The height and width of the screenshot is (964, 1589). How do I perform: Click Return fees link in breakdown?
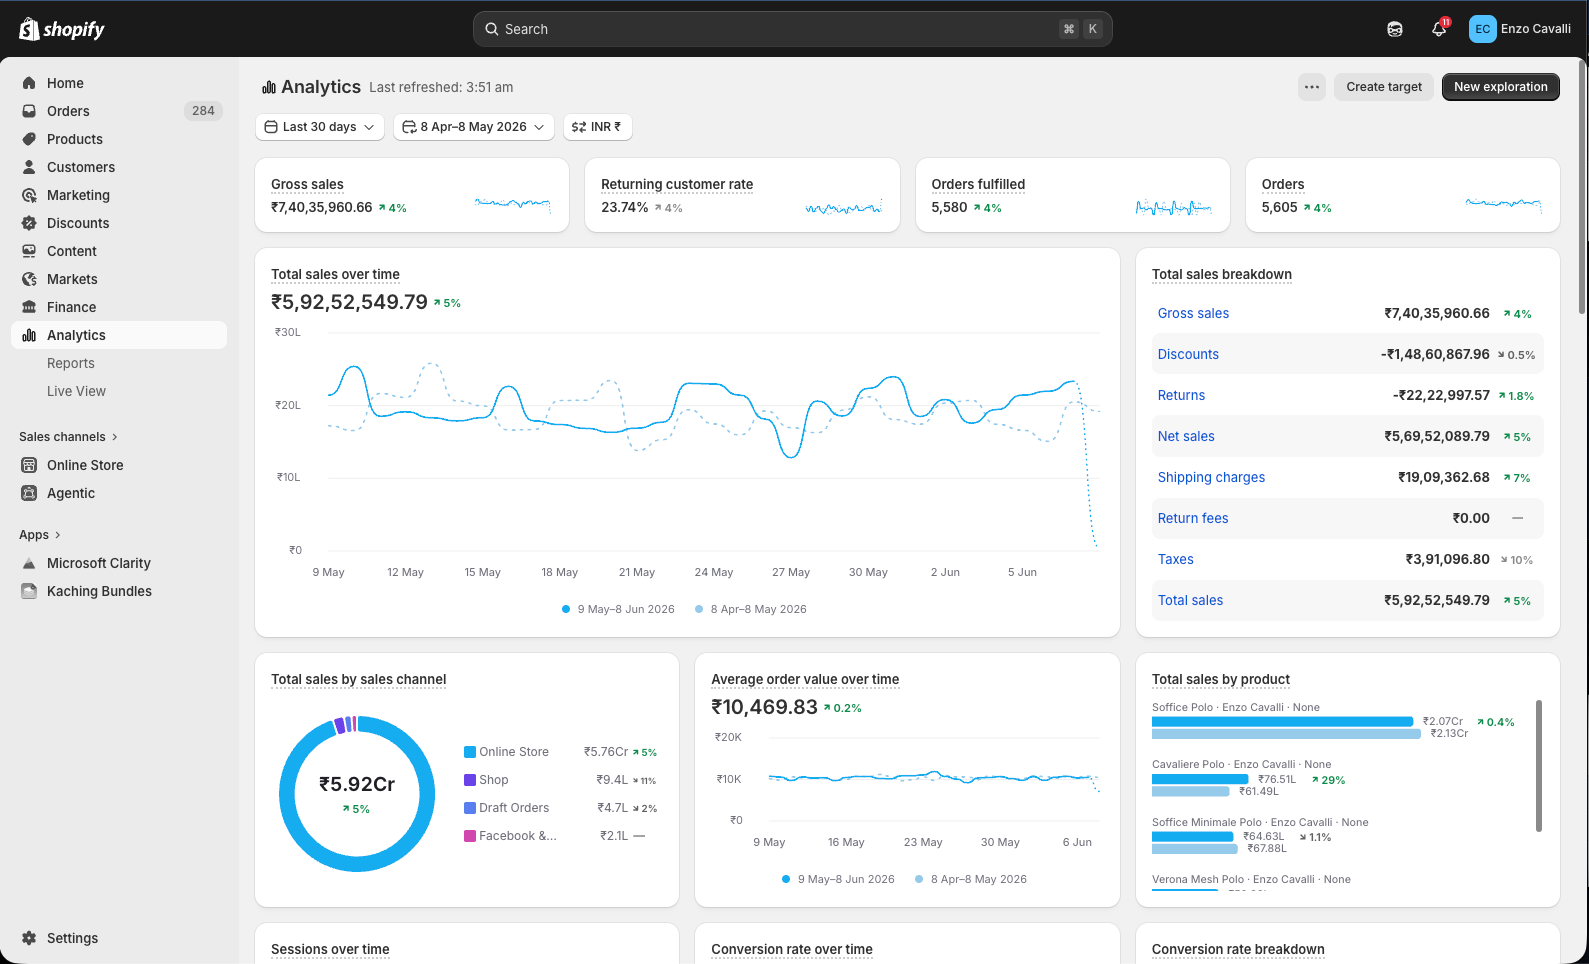[x=1193, y=518]
